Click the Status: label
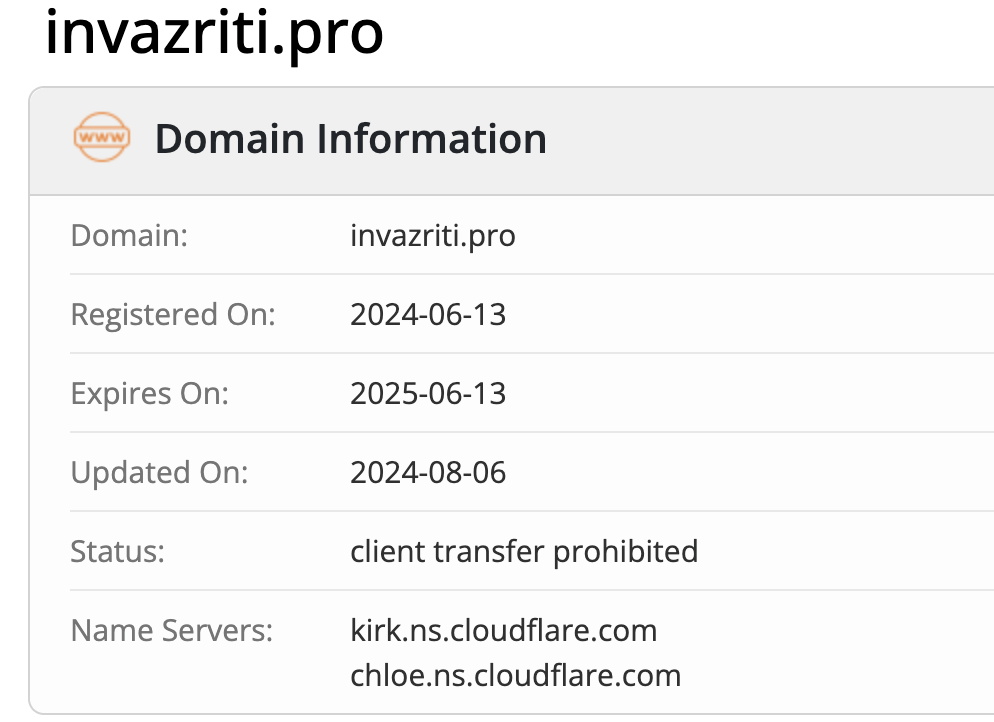Image resolution: width=994 pixels, height=722 pixels. [x=117, y=551]
